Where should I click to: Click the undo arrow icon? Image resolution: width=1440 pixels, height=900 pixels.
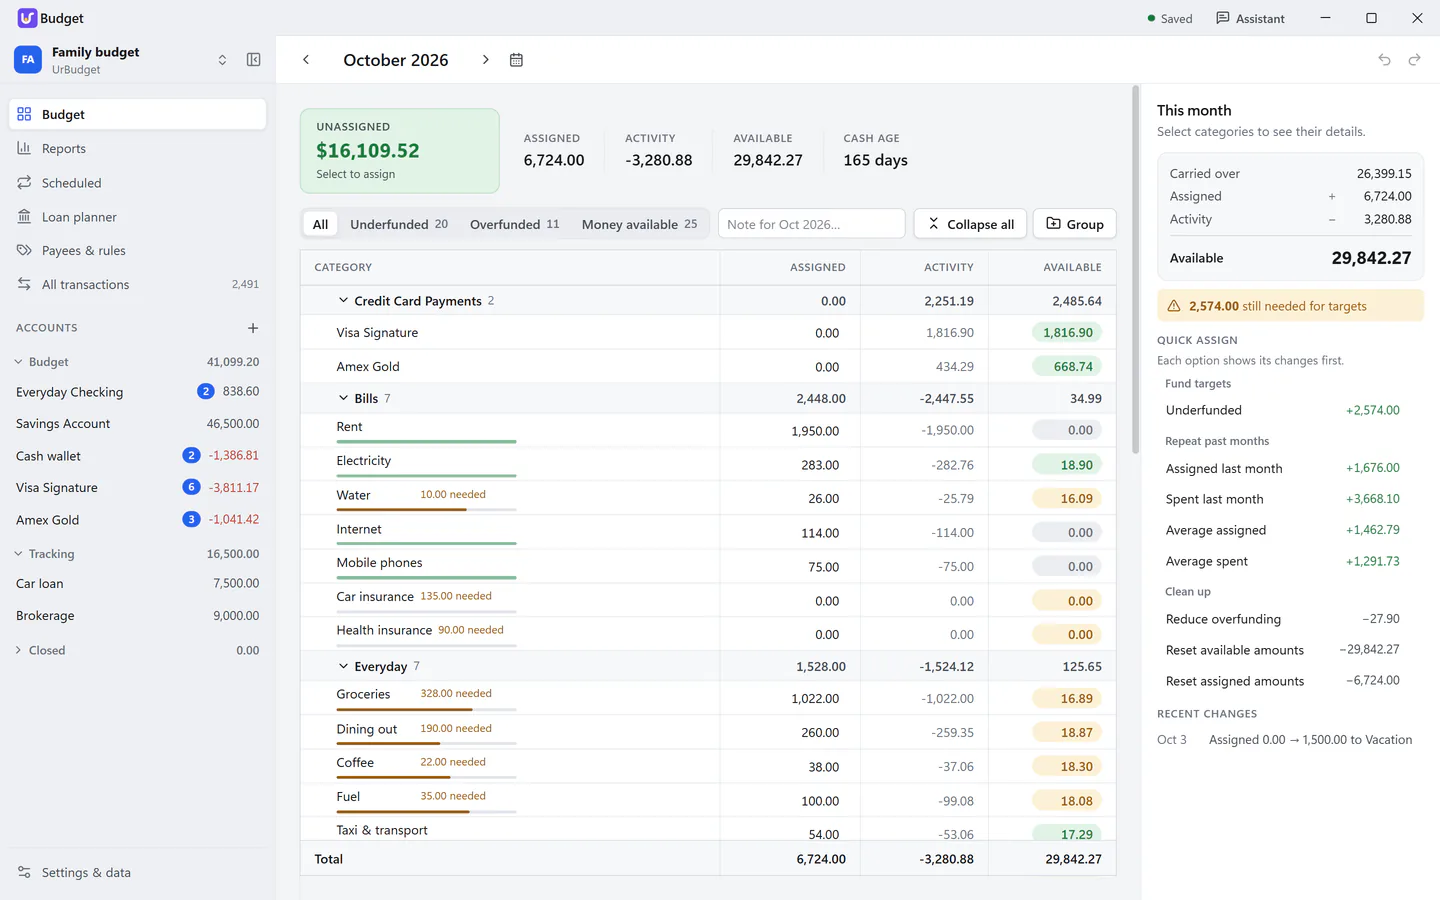[1385, 60]
